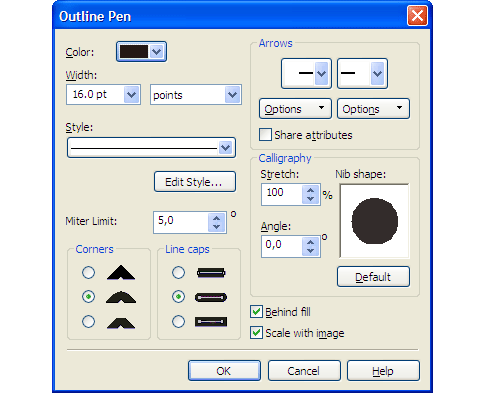Click the rounded corner shape icon
This screenshot has height=393, width=485.
(121, 297)
